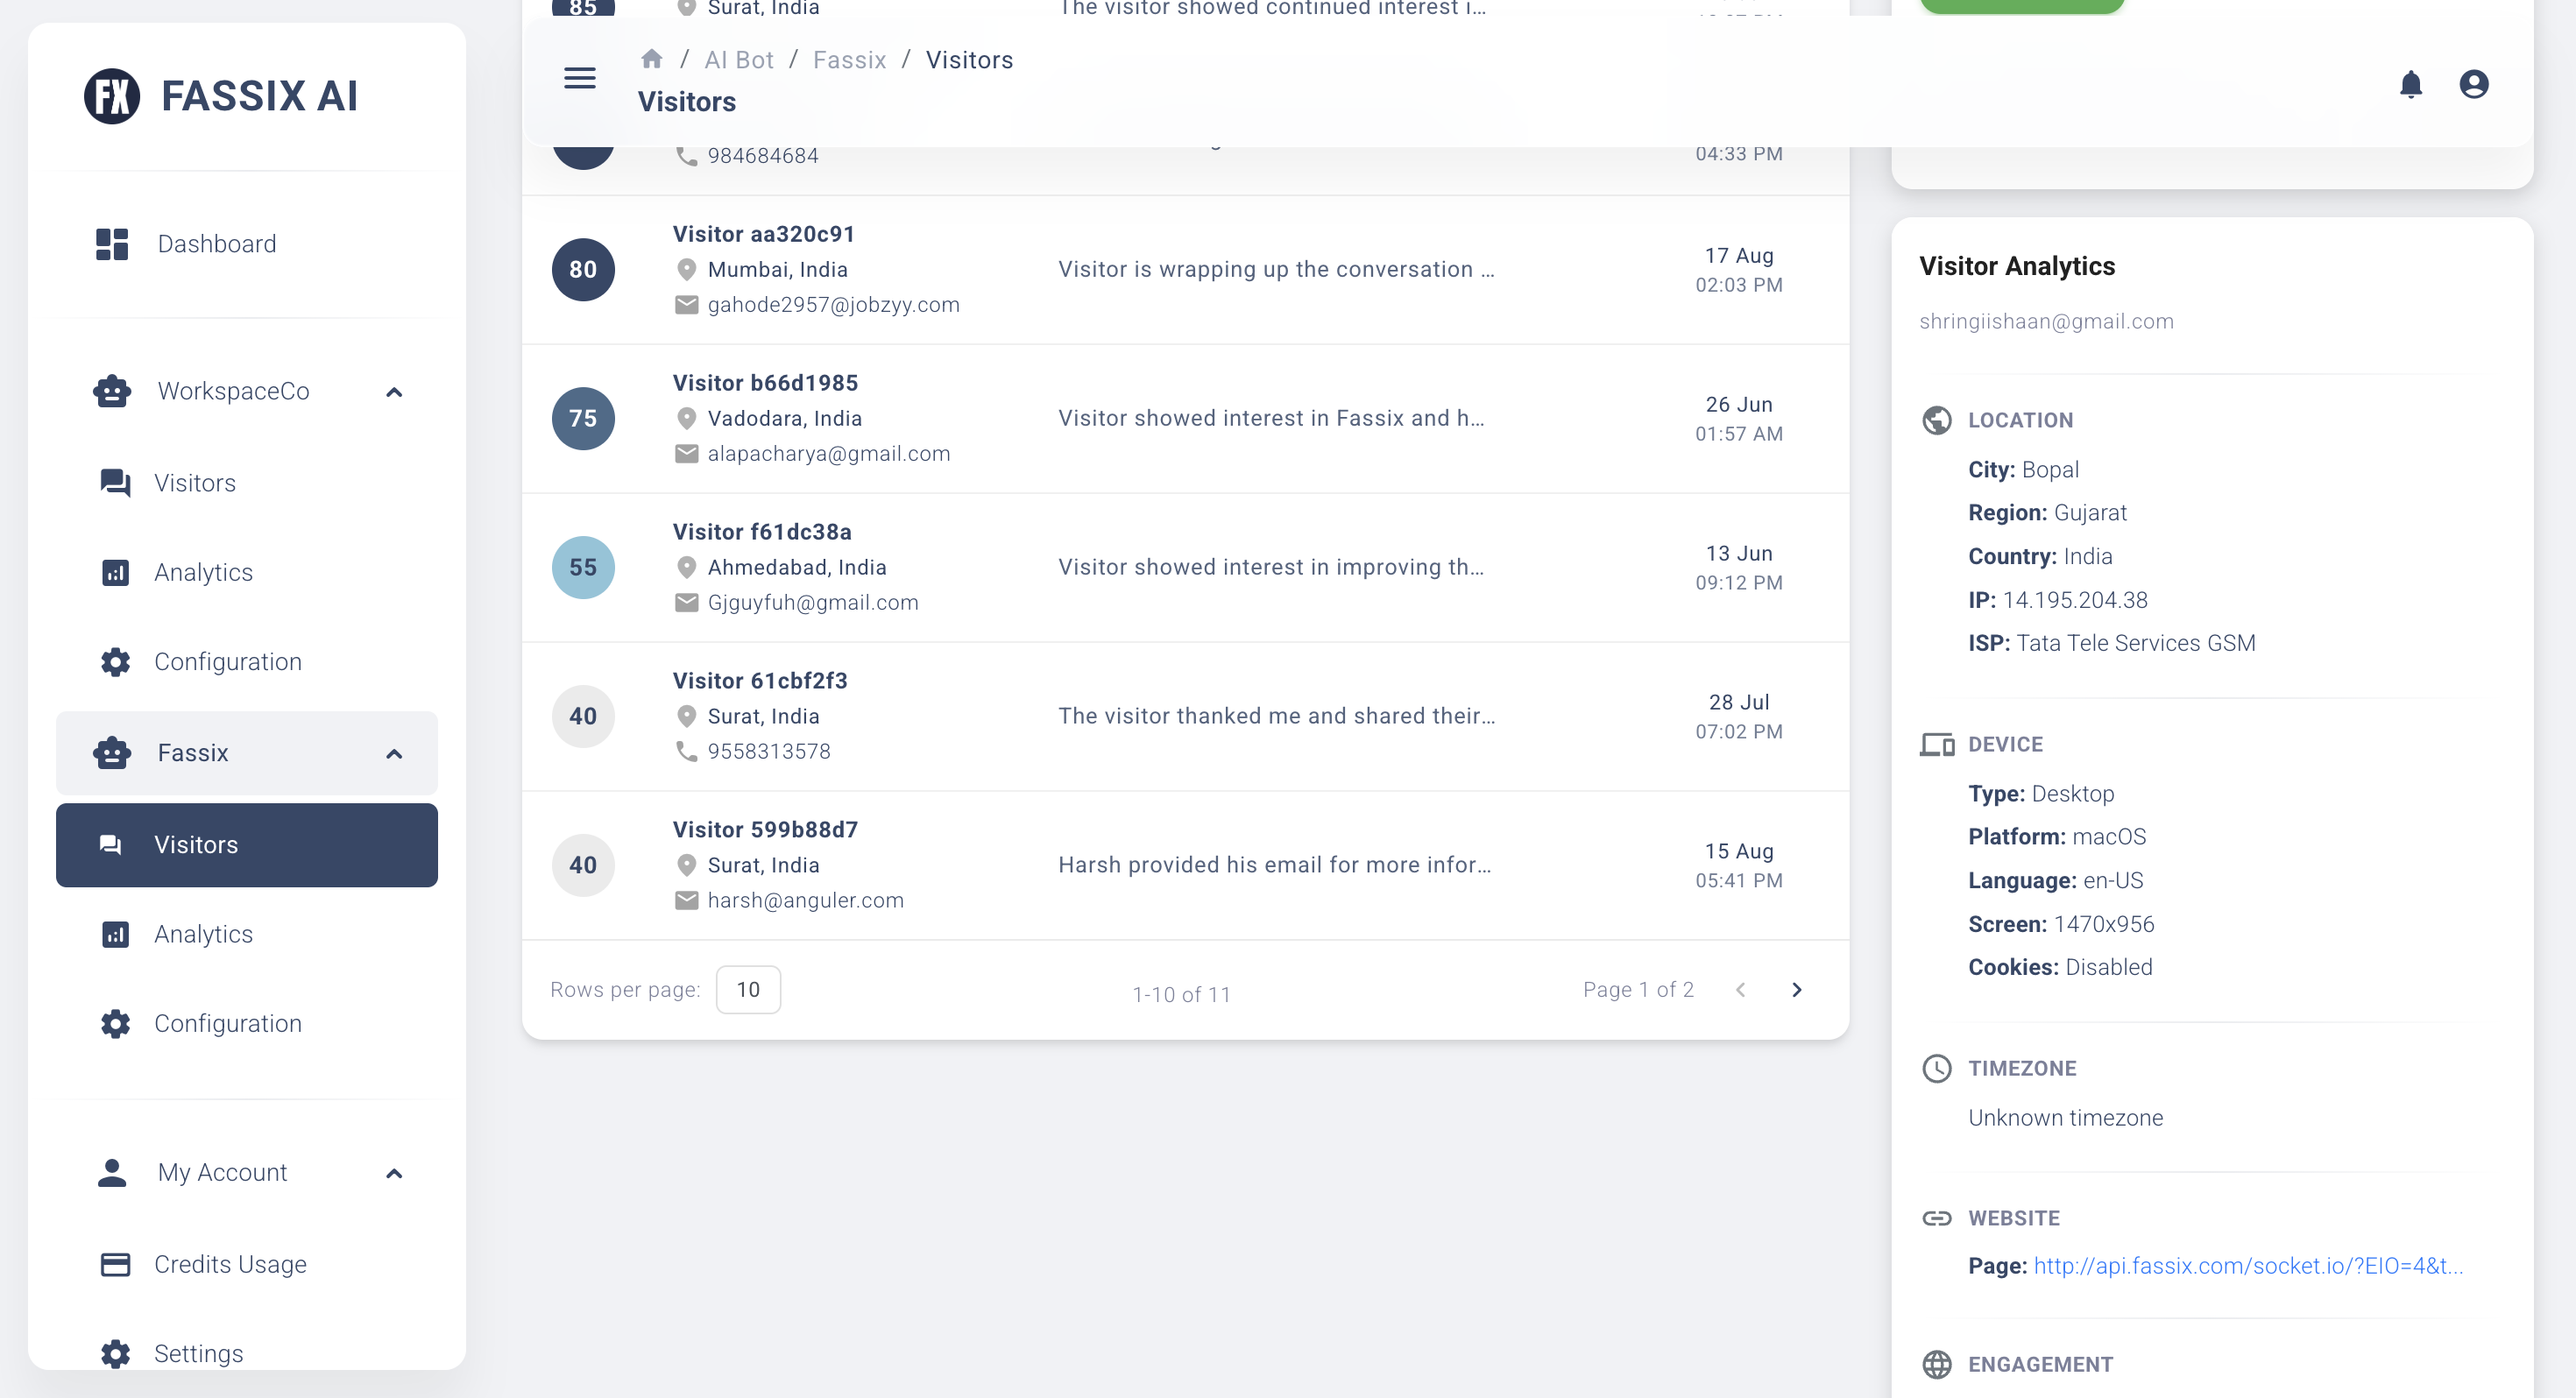Screen dimensions: 2576x1398
Task: Collapse the My Account section
Action: tap(394, 1172)
